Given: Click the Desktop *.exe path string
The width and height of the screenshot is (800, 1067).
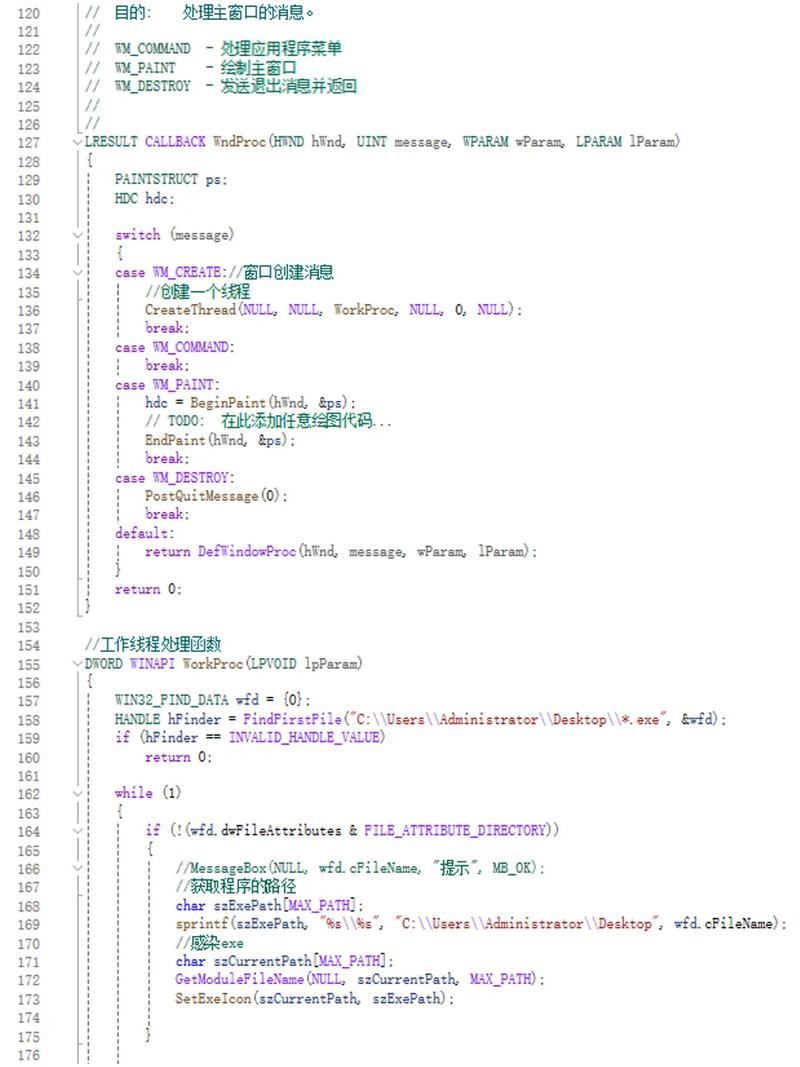Looking at the screenshot, I should pyautogui.click(x=507, y=719).
